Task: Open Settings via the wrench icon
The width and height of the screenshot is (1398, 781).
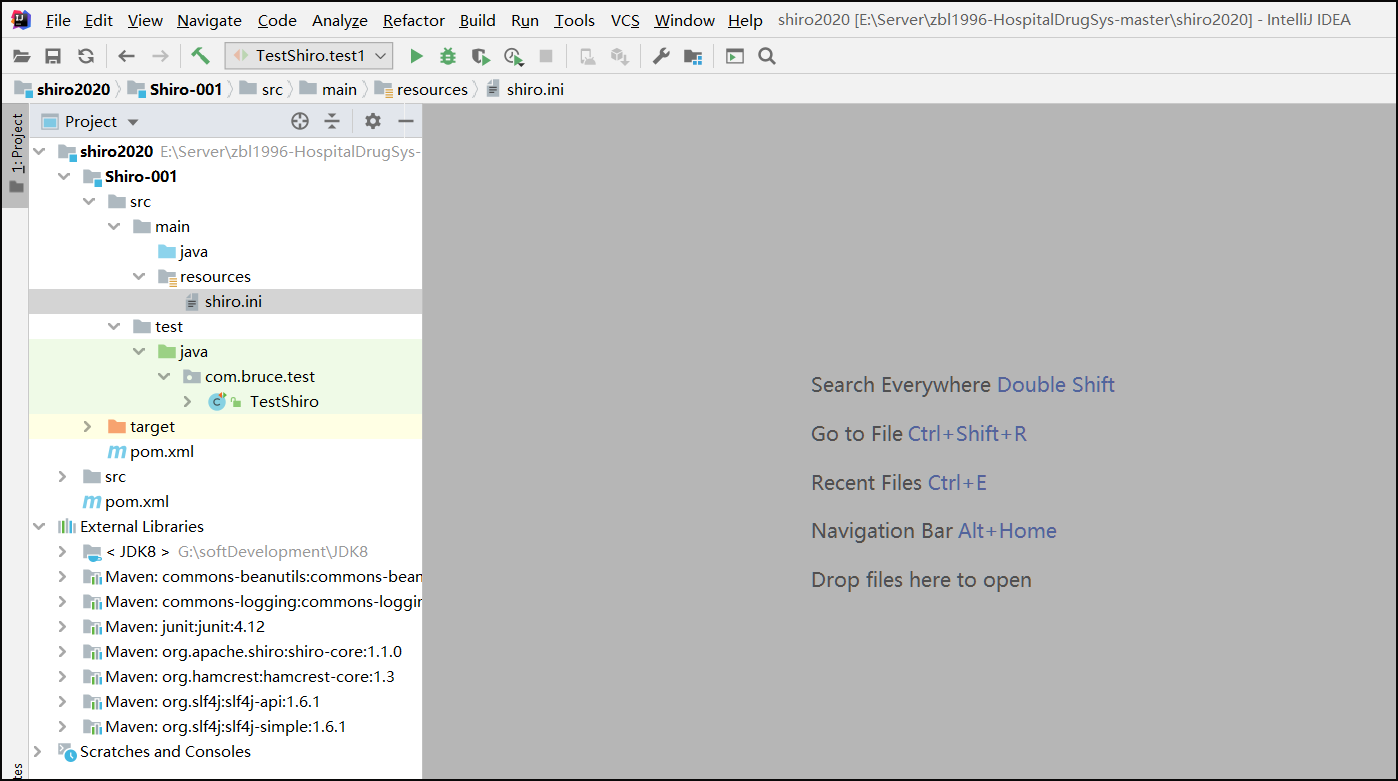Action: (x=661, y=57)
